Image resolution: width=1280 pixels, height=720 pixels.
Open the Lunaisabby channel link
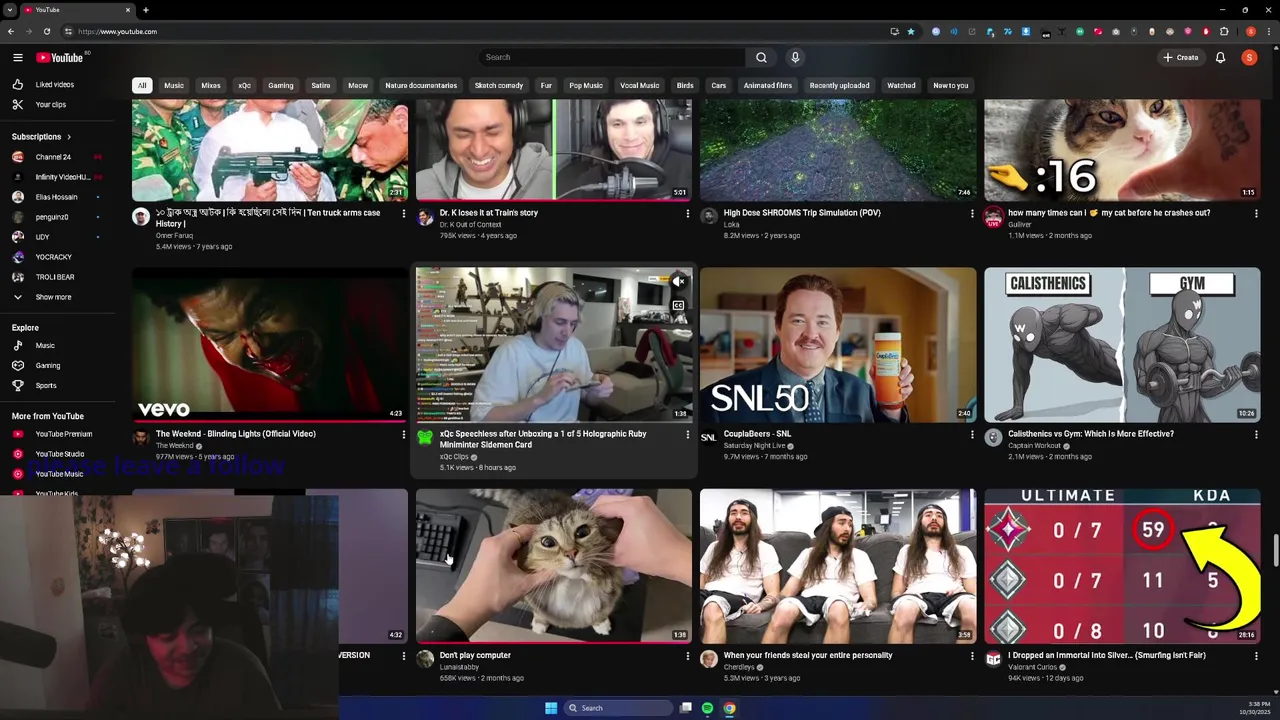pos(459,667)
